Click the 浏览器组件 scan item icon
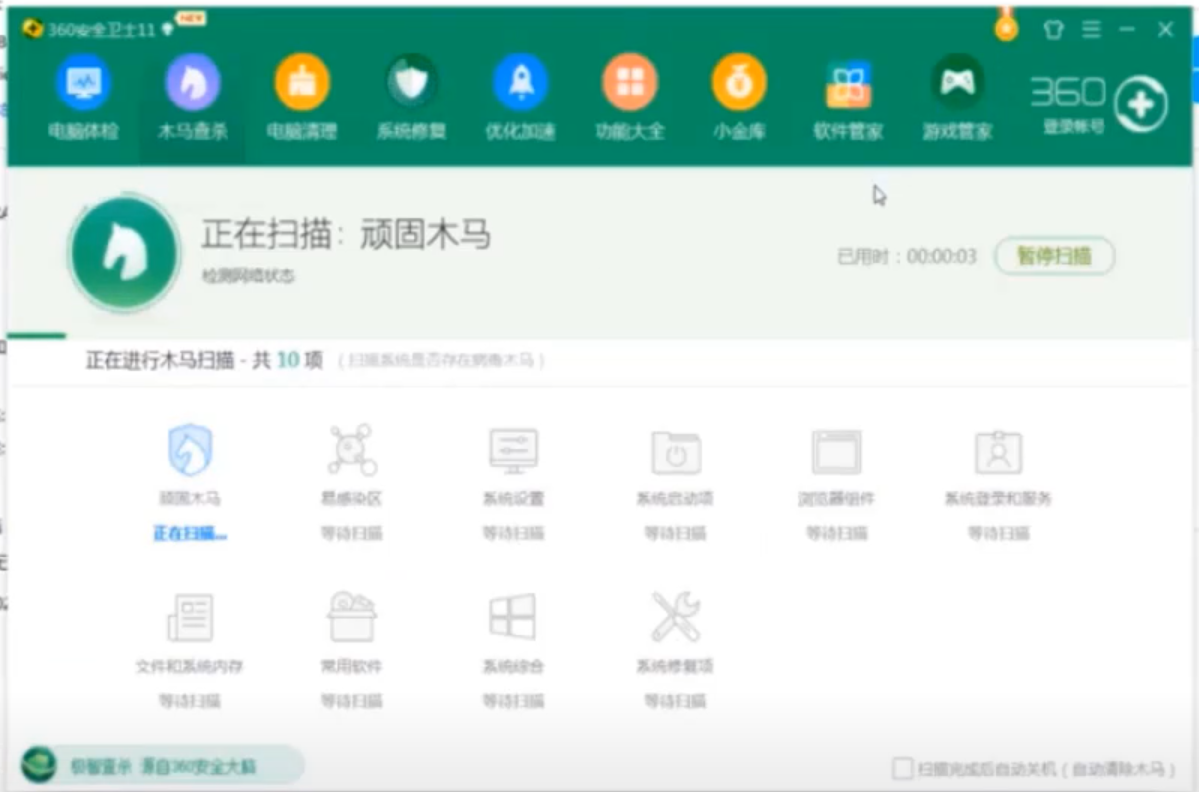Screen dimensions: 1199x792 point(837,451)
